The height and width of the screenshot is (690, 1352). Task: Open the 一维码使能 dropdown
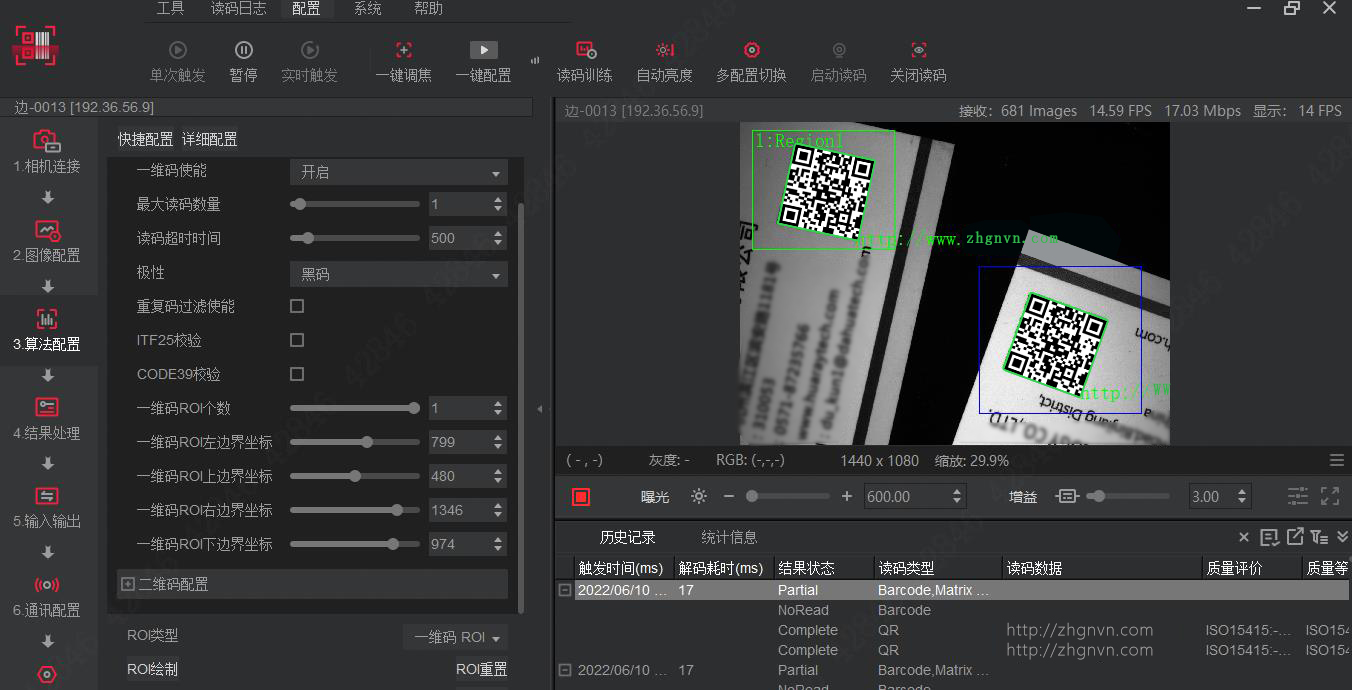click(x=399, y=172)
